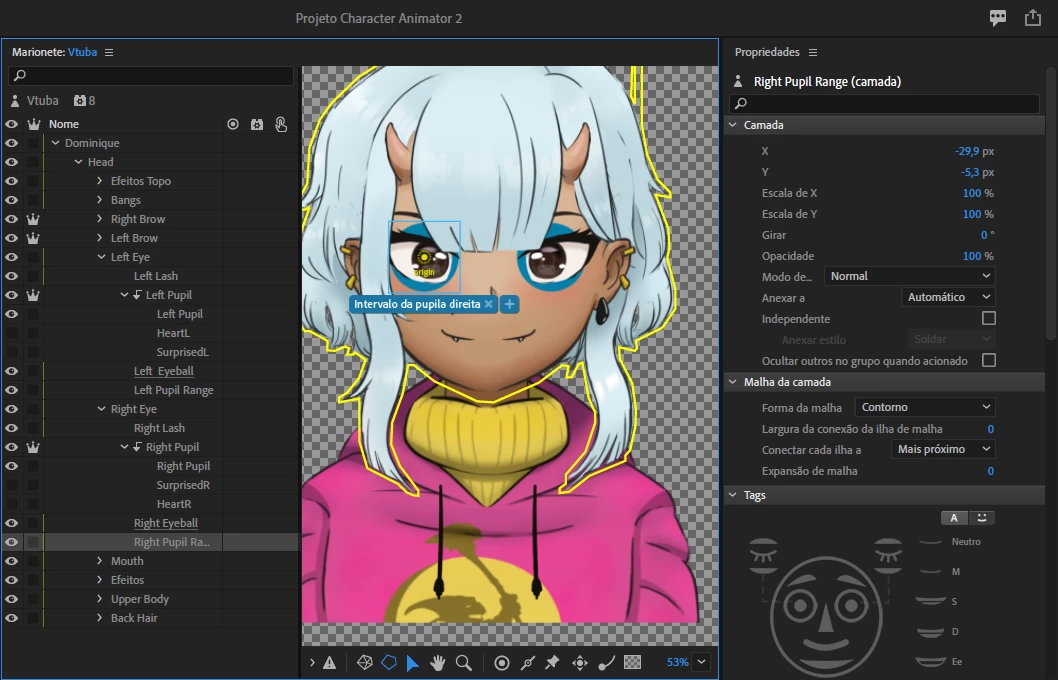Select the Right Lash layer

[159, 428]
